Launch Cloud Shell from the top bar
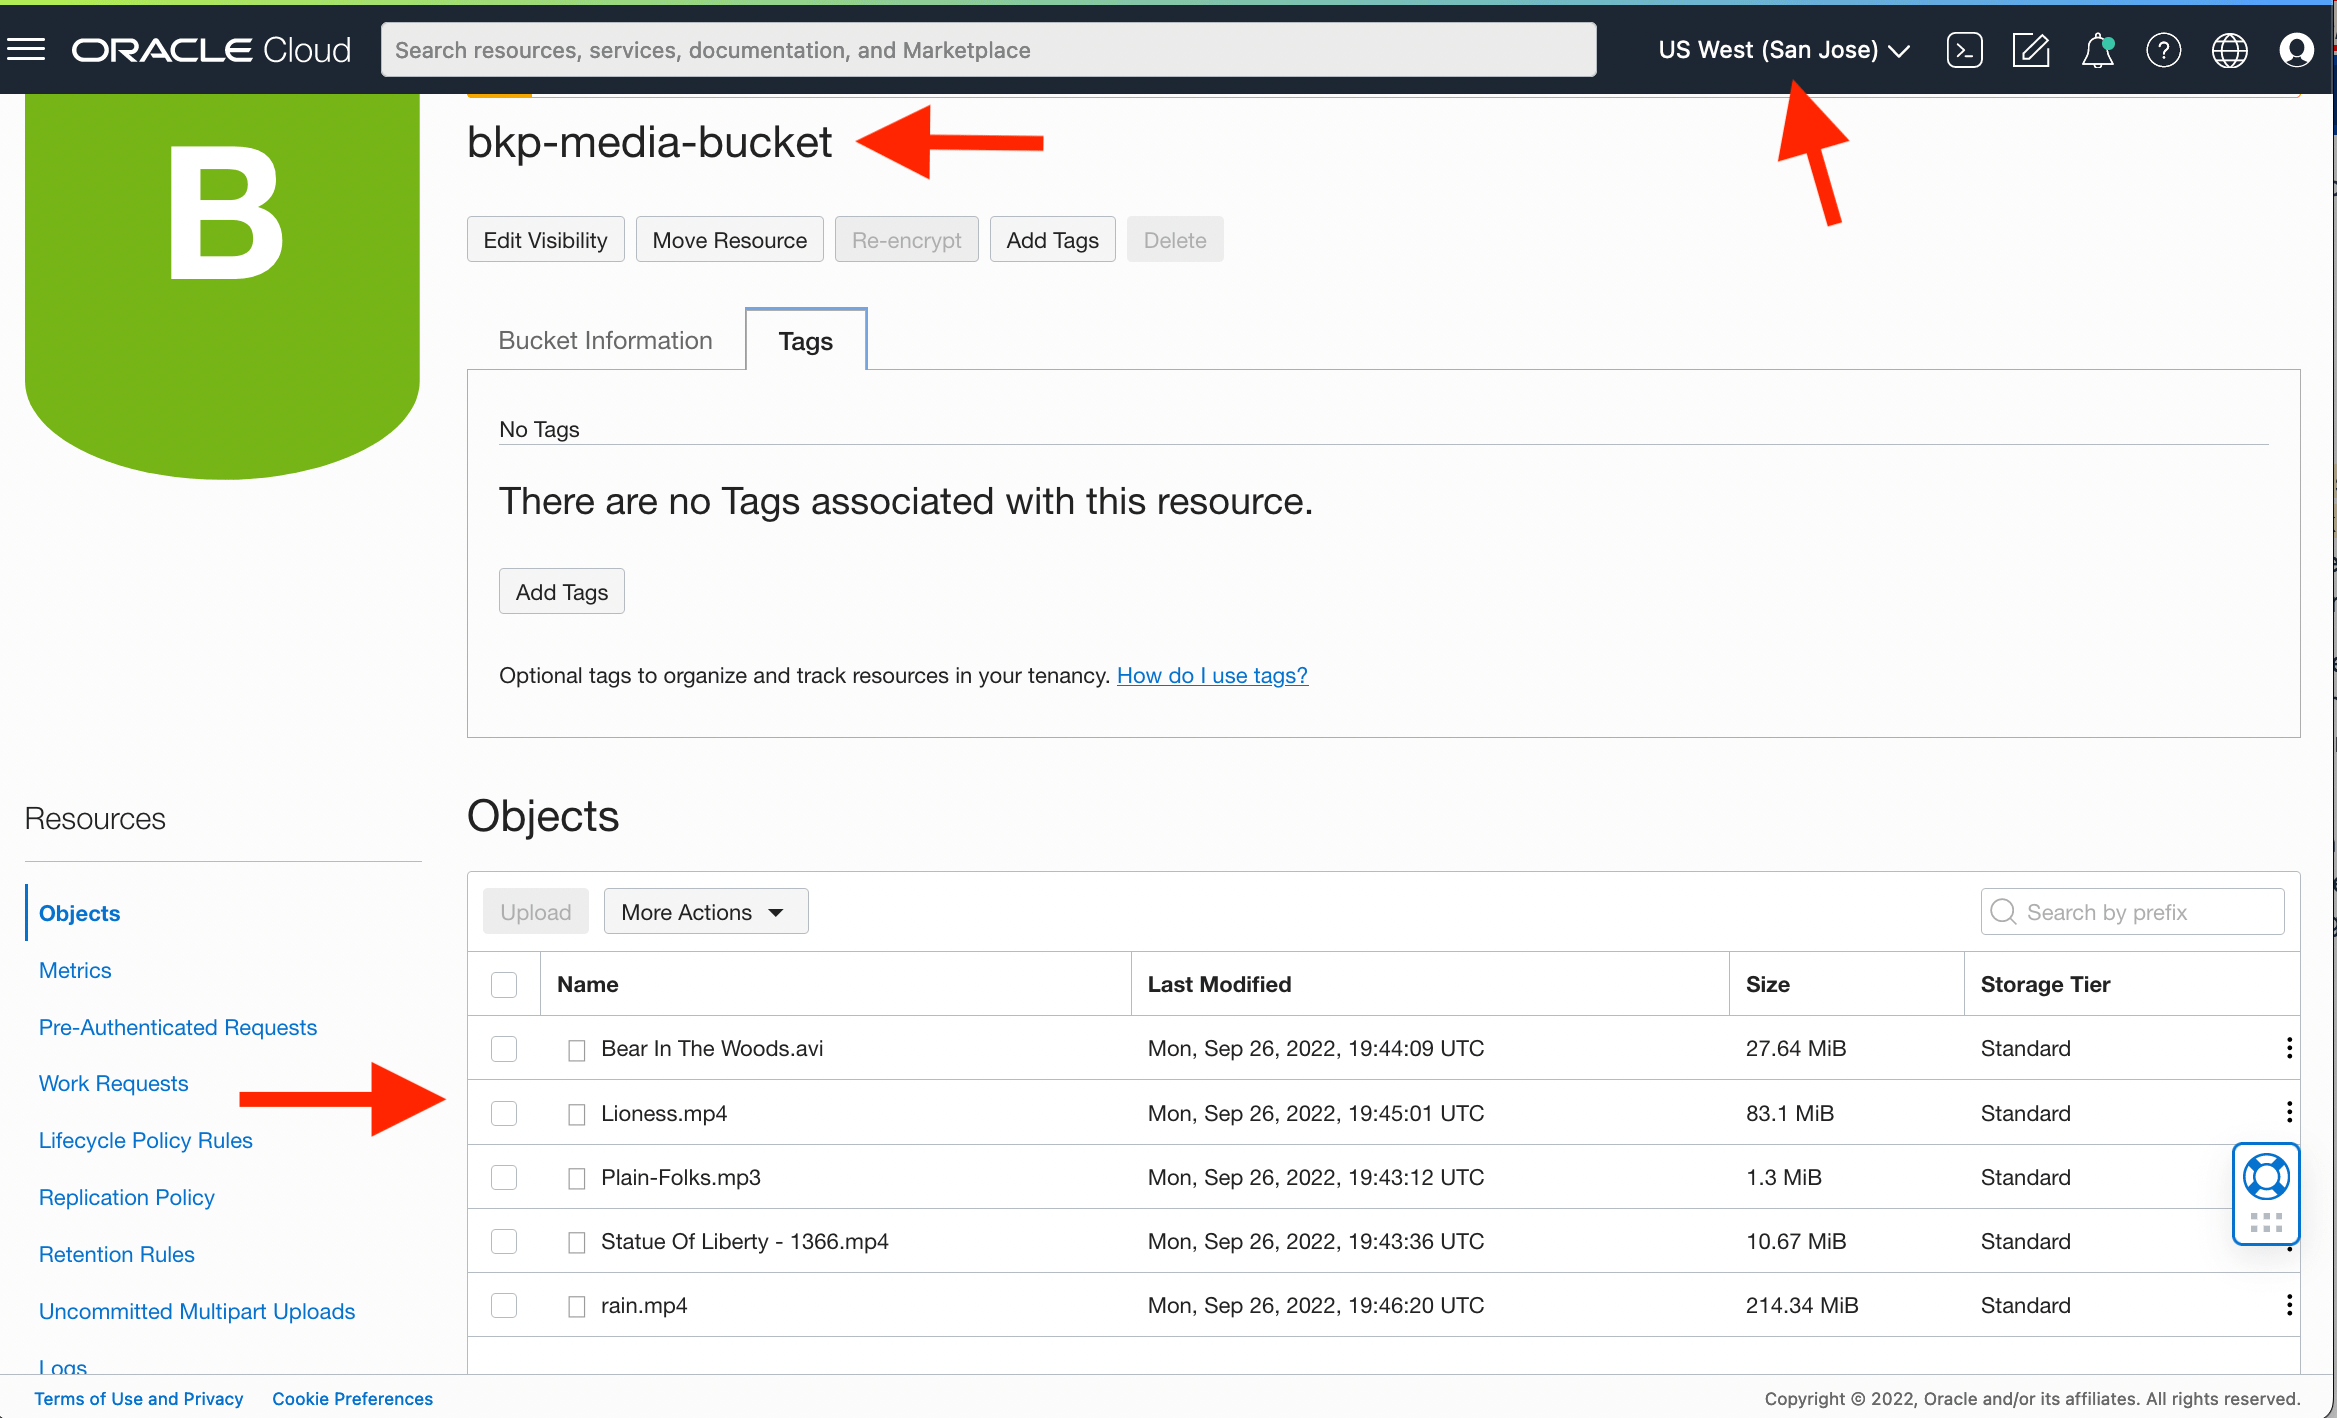The image size is (2337, 1418). [1963, 49]
